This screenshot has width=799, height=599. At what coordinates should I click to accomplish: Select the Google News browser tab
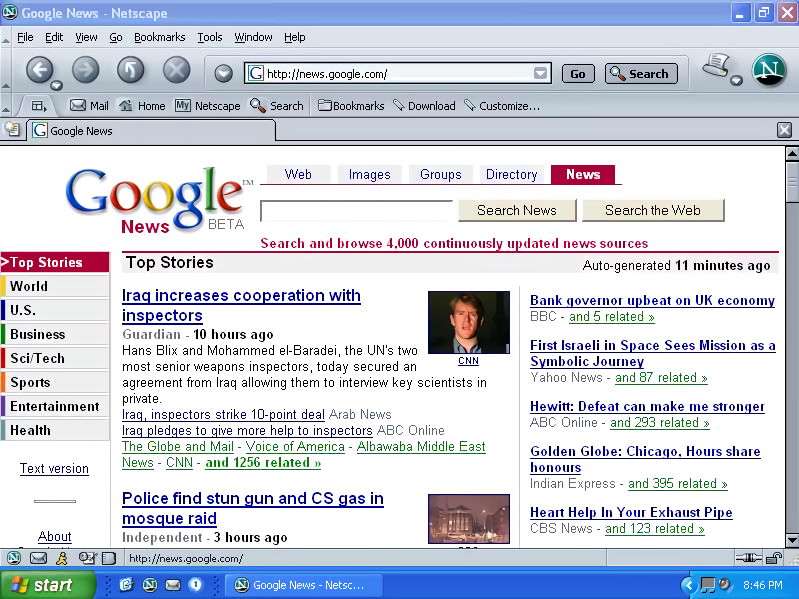[151, 131]
